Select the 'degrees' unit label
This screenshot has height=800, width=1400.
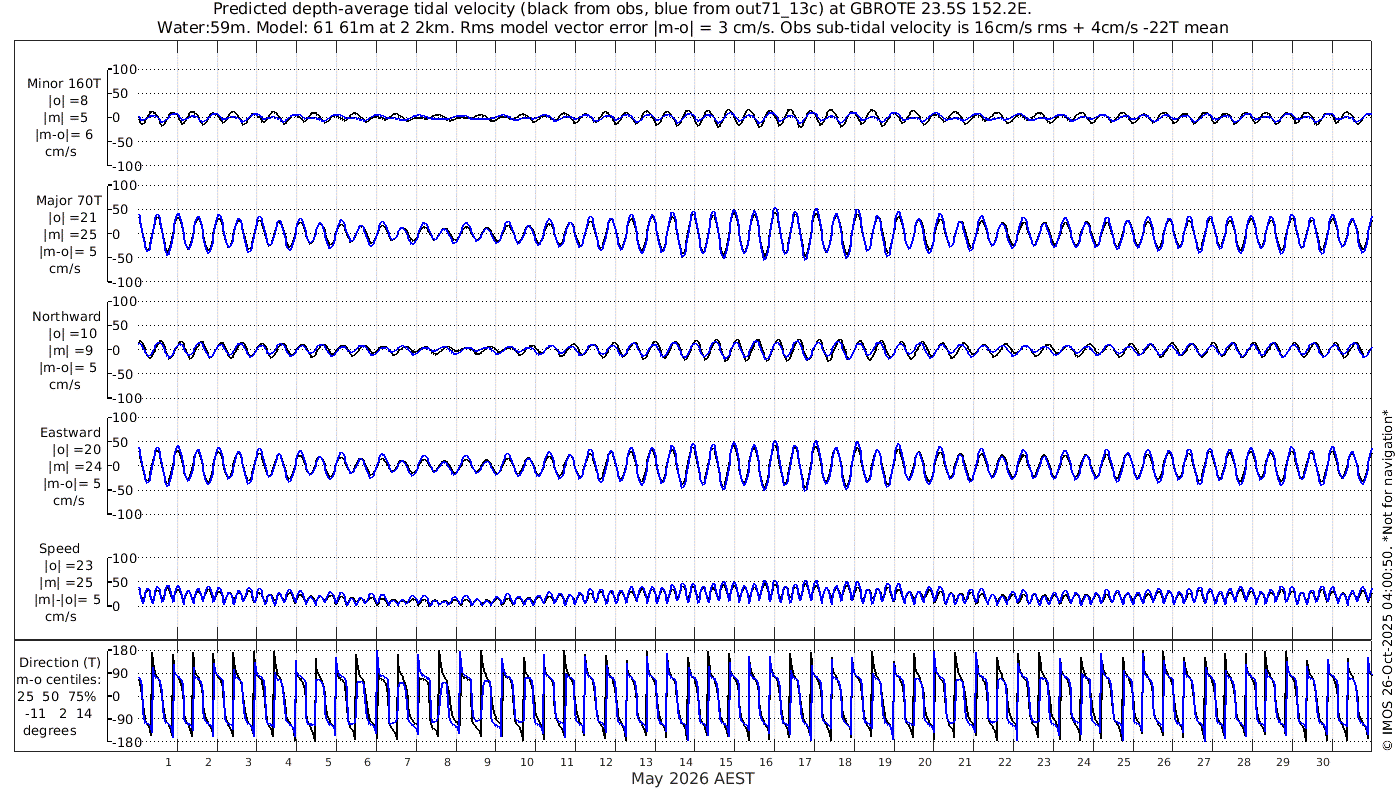point(50,731)
